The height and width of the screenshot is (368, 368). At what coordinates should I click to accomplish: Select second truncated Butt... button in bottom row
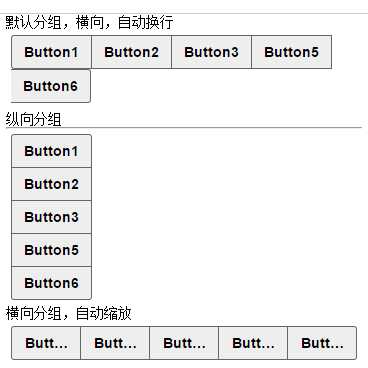[x=115, y=343]
